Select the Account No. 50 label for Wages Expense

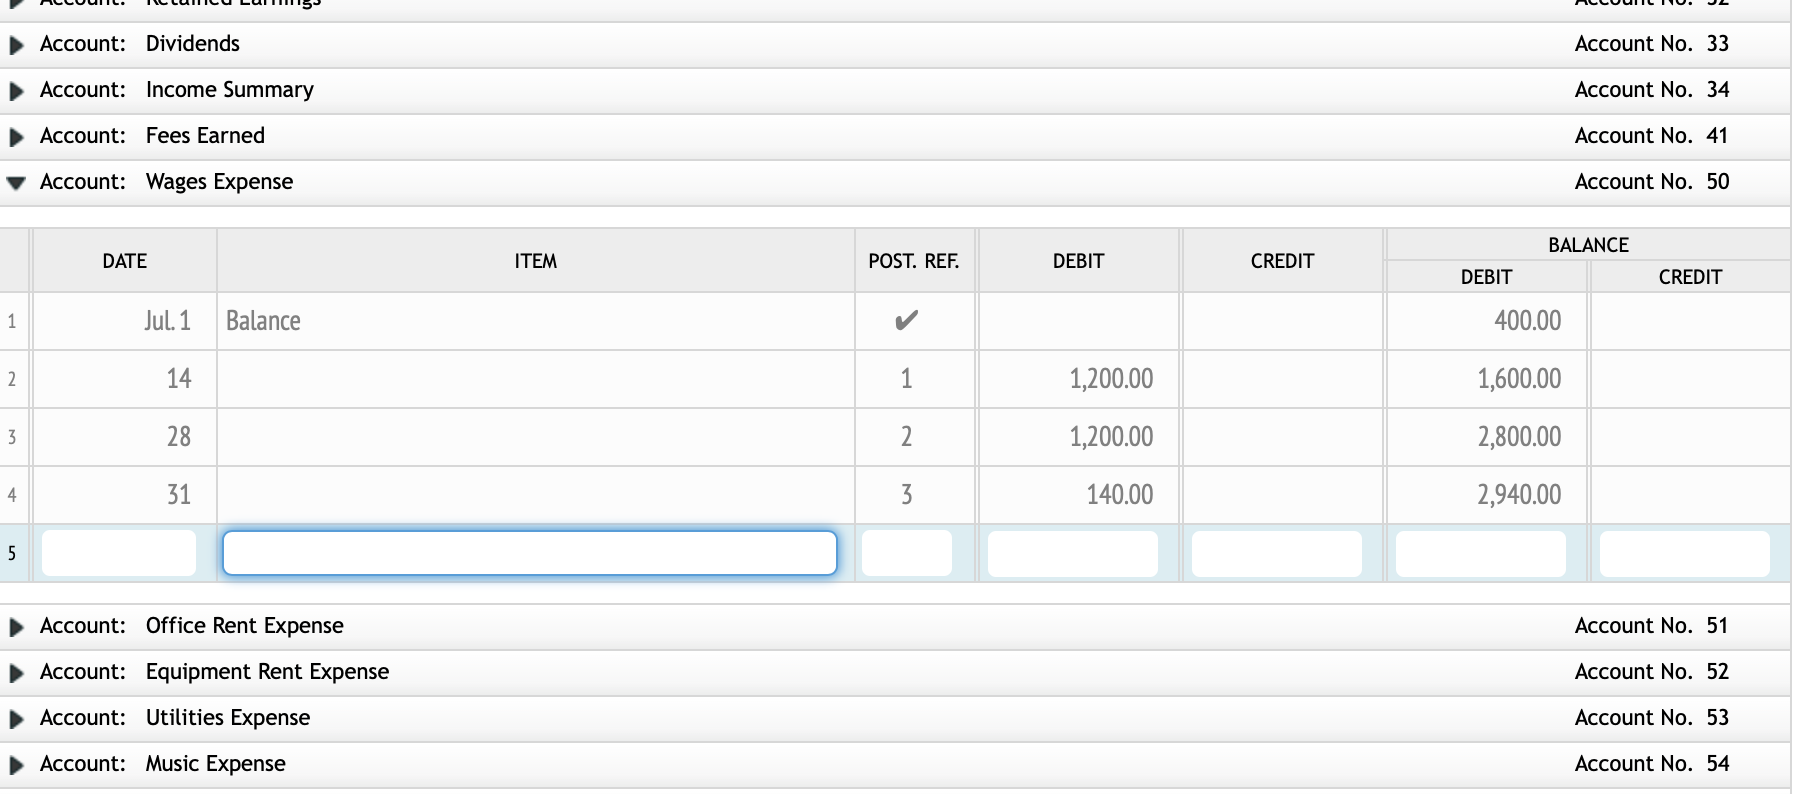[1651, 182]
